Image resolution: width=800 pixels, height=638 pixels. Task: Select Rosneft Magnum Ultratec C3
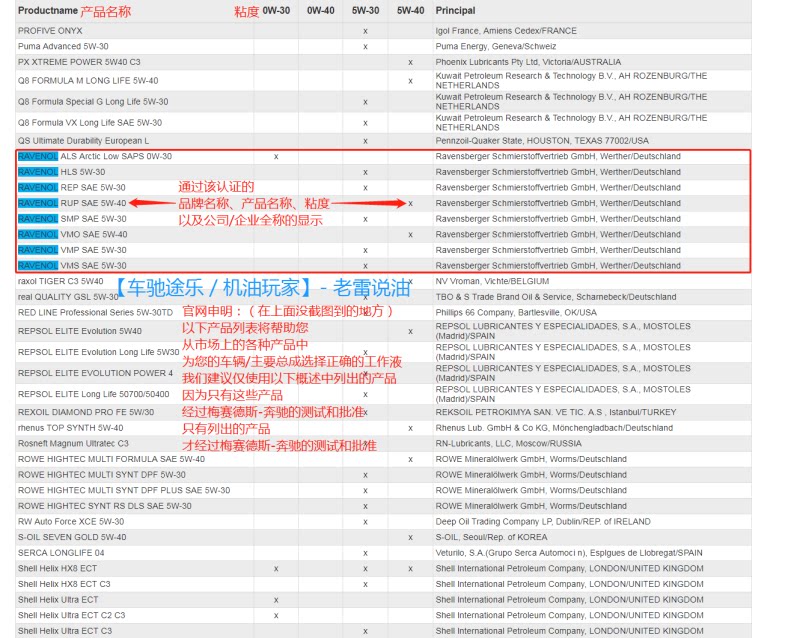pos(73,444)
